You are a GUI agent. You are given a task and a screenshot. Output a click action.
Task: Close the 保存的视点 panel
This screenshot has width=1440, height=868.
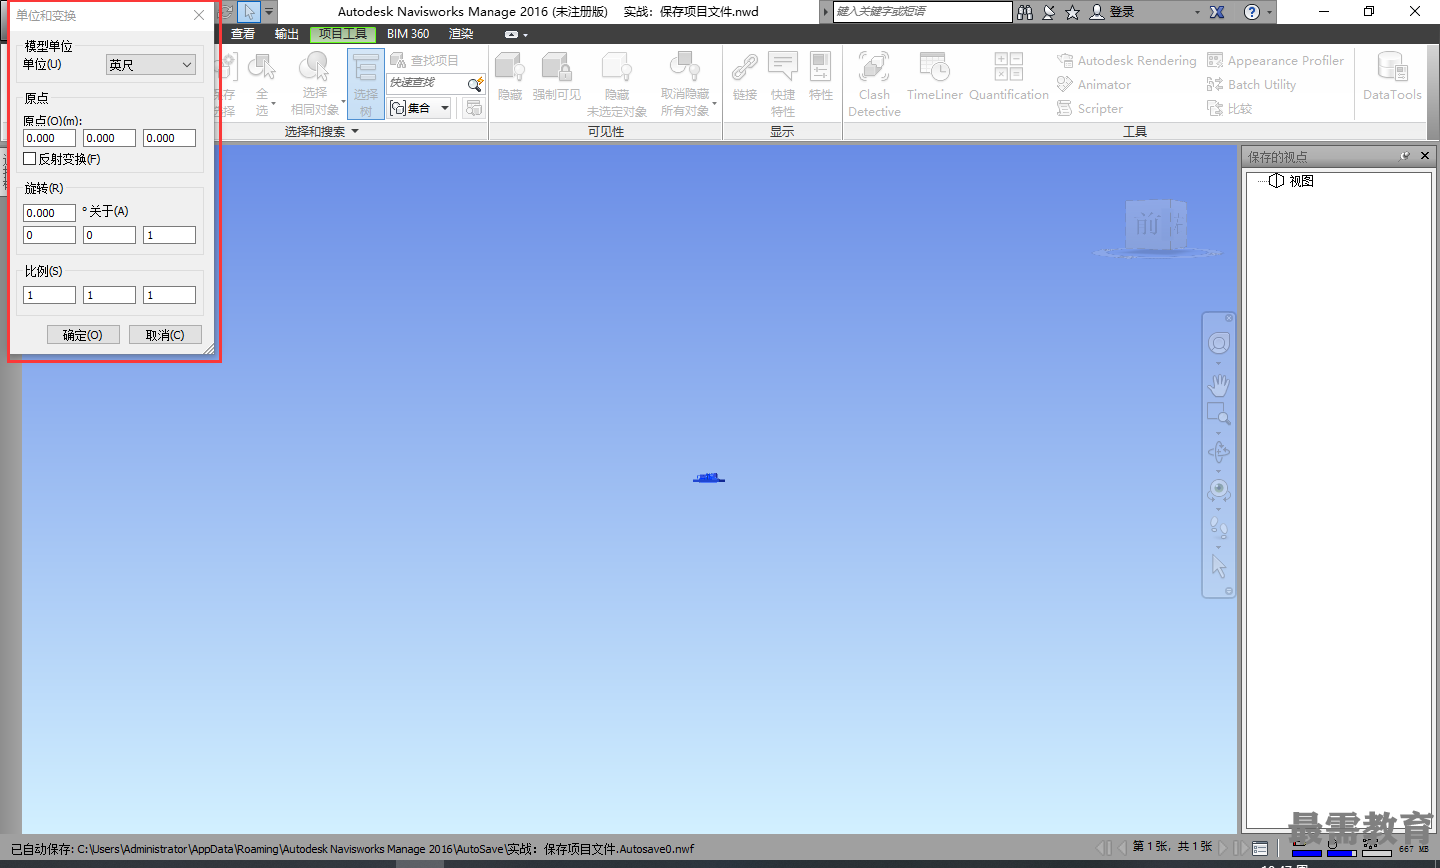[1425, 156]
